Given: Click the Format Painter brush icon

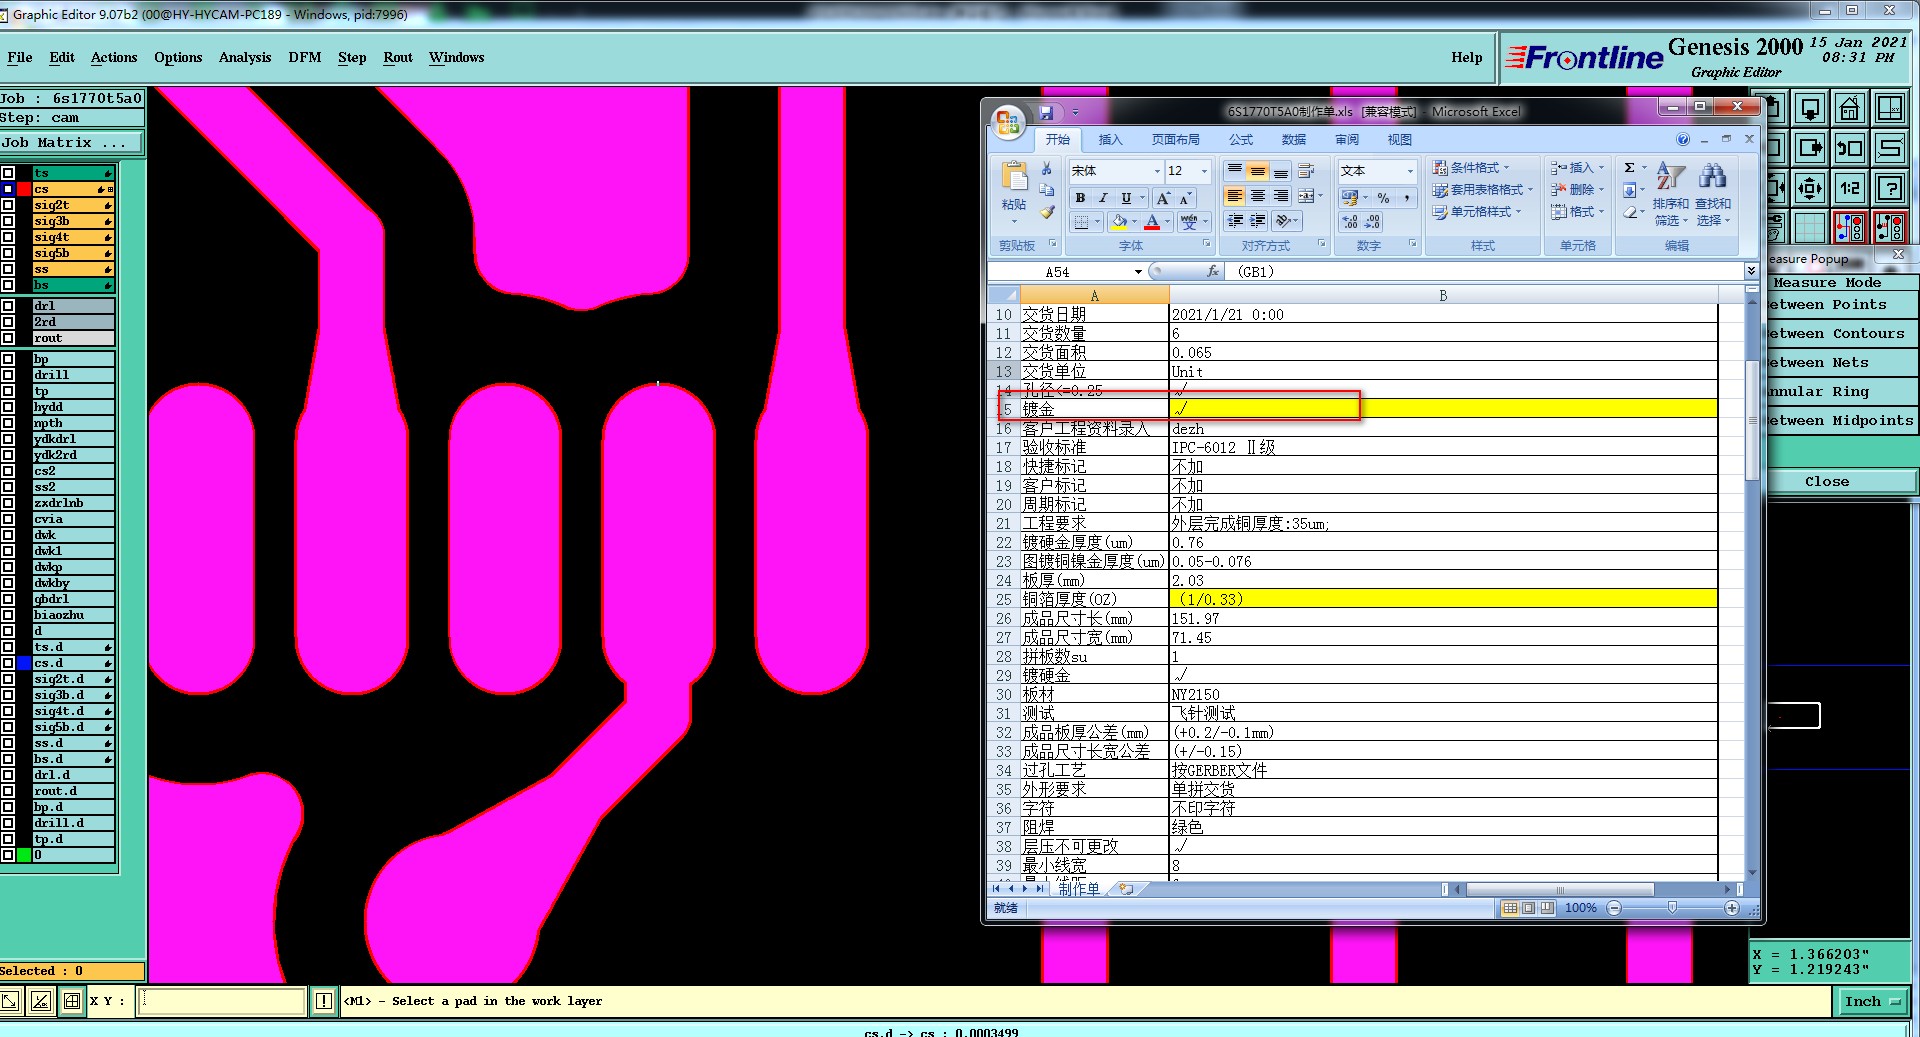Looking at the screenshot, I should [1046, 212].
